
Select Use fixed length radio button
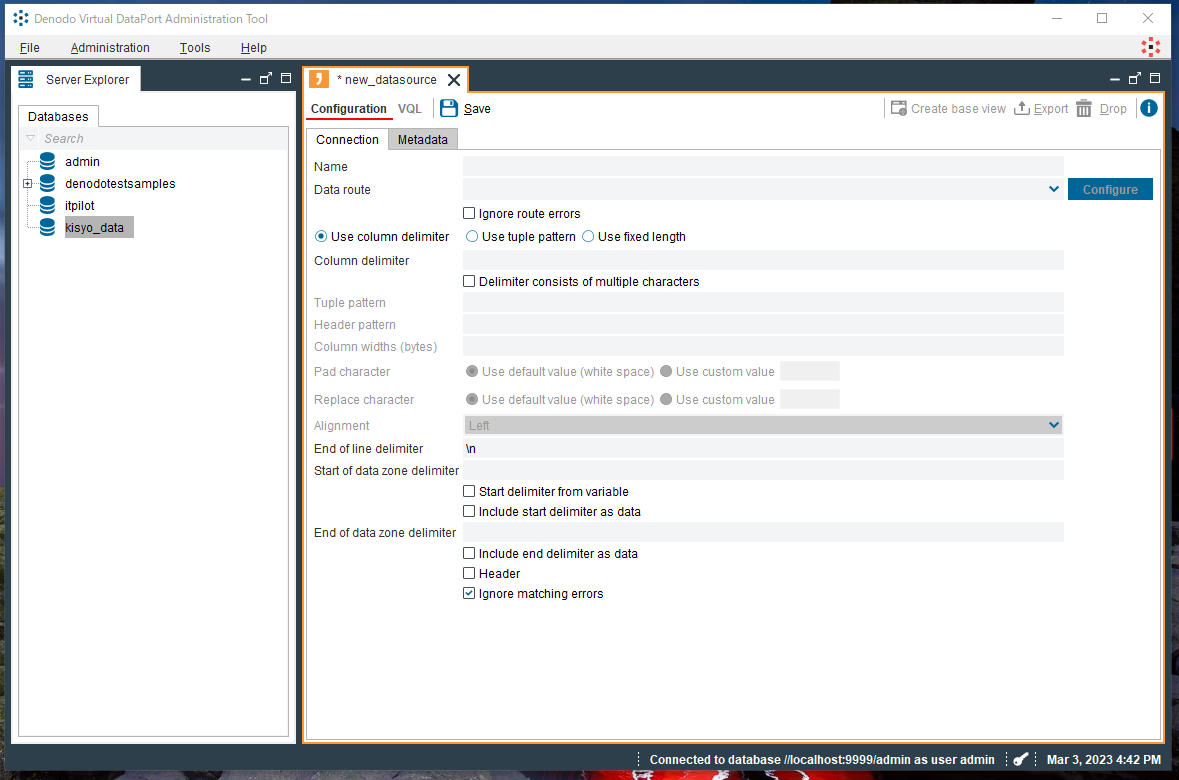[588, 236]
